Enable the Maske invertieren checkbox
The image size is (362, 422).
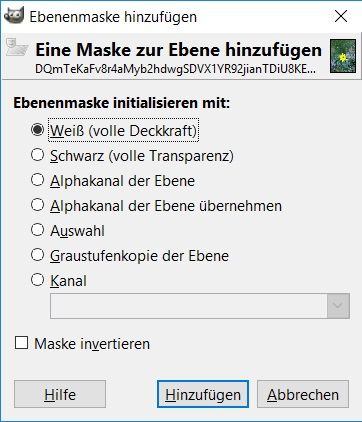[x=21, y=343]
